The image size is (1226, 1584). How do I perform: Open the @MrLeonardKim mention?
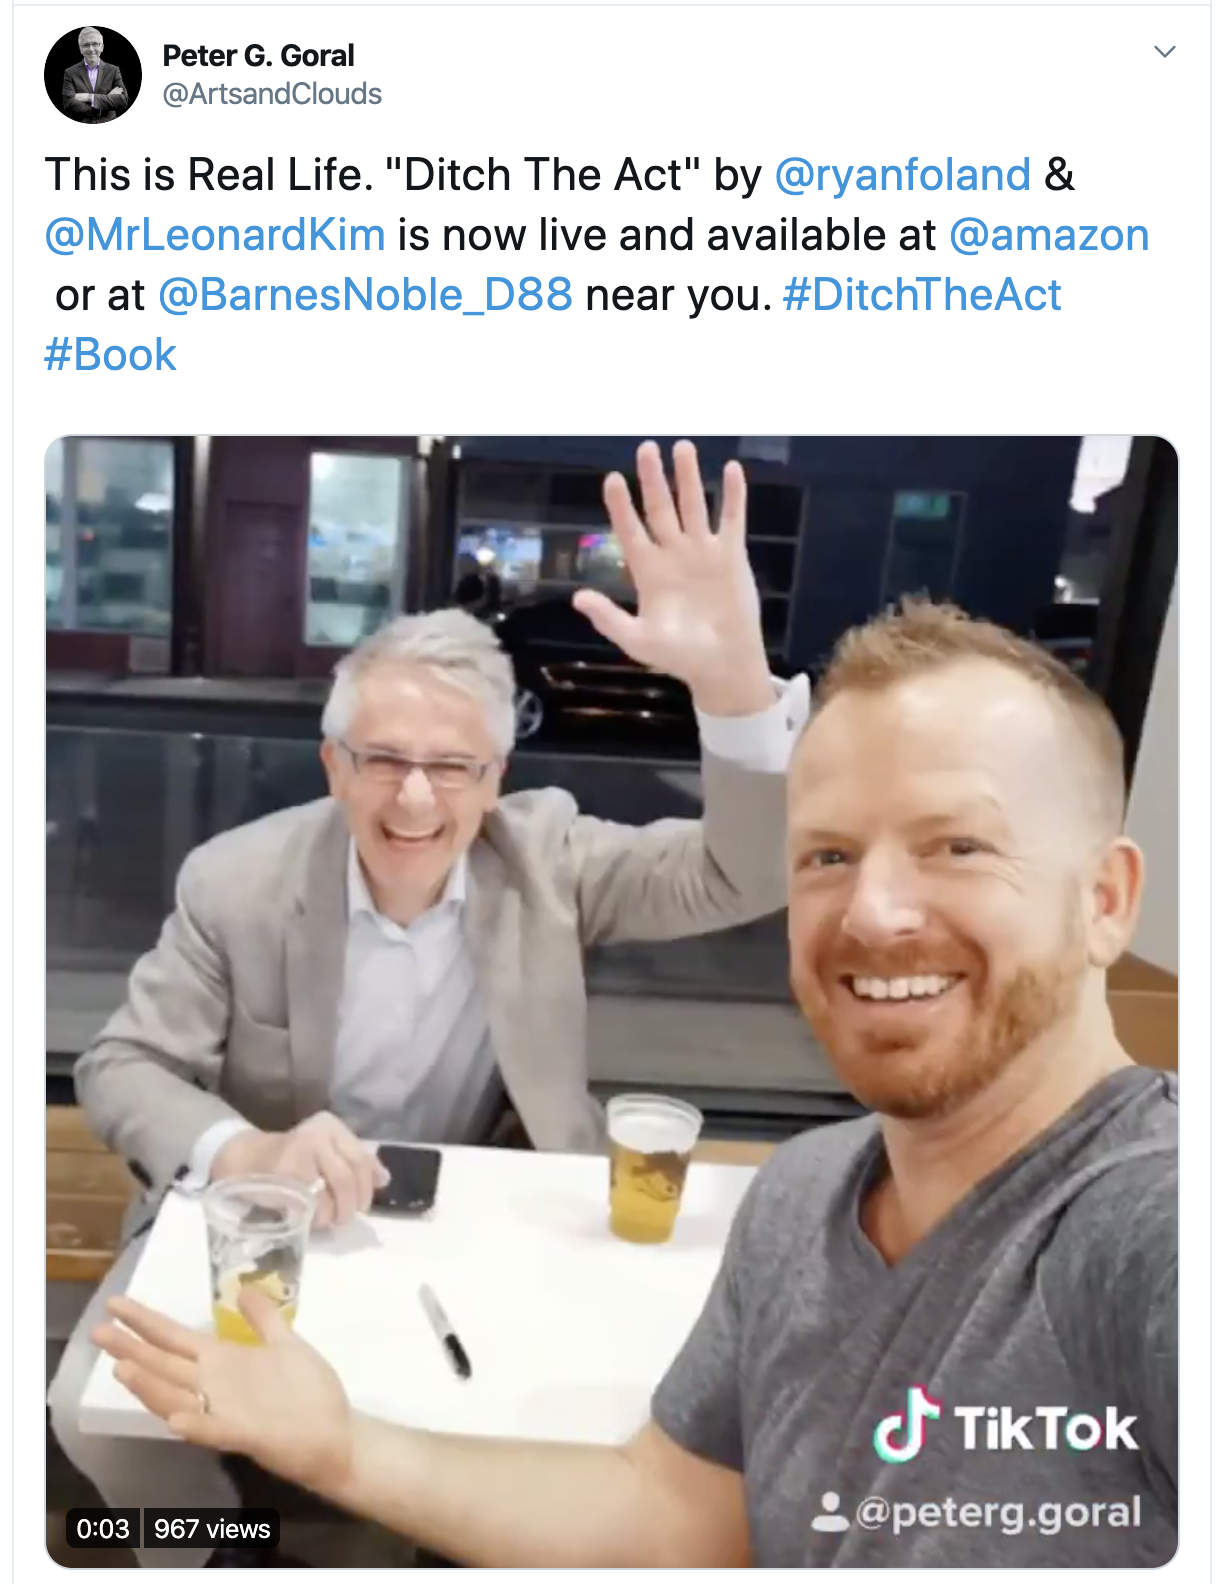(215, 235)
